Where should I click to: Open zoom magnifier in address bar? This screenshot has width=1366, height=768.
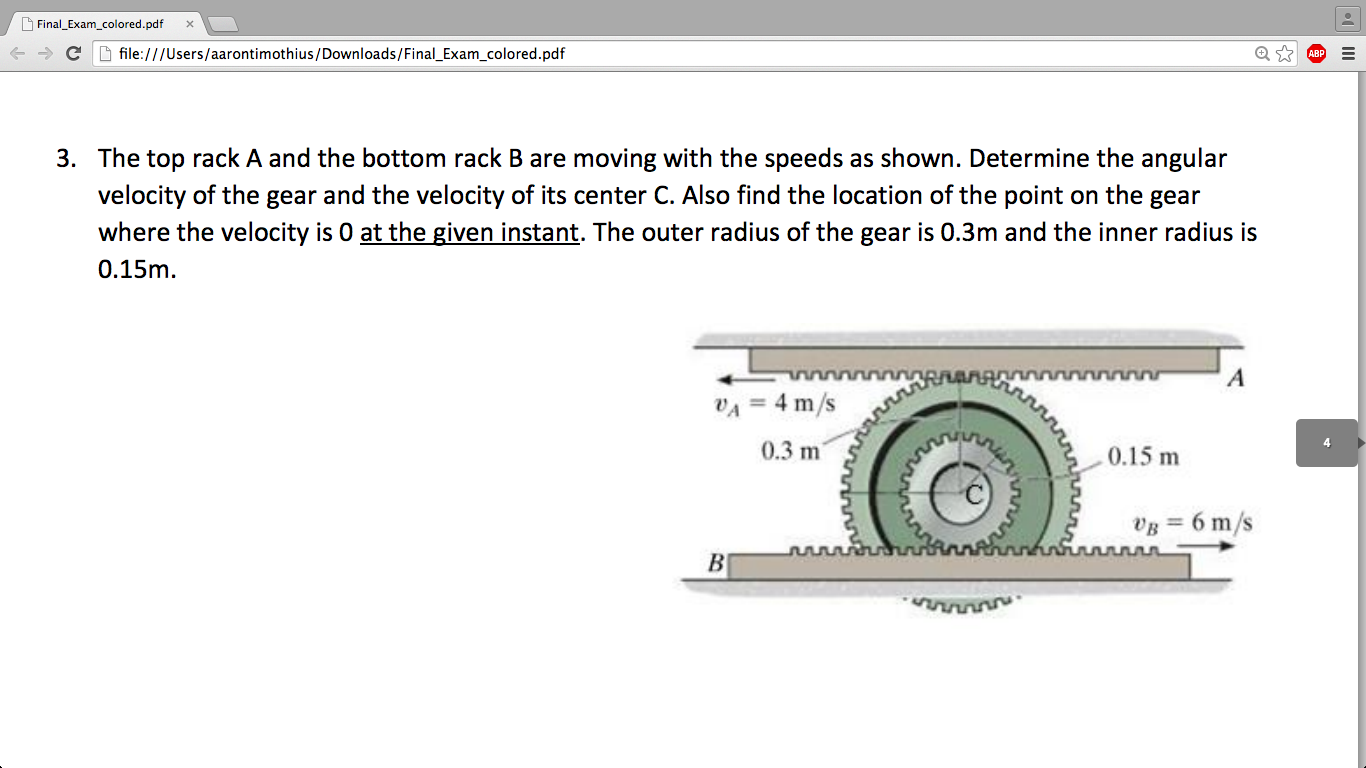click(x=1264, y=54)
